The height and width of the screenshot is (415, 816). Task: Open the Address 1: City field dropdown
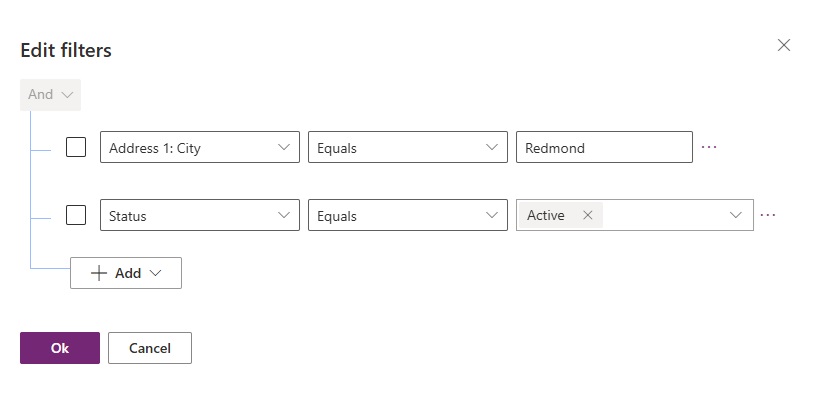(200, 147)
